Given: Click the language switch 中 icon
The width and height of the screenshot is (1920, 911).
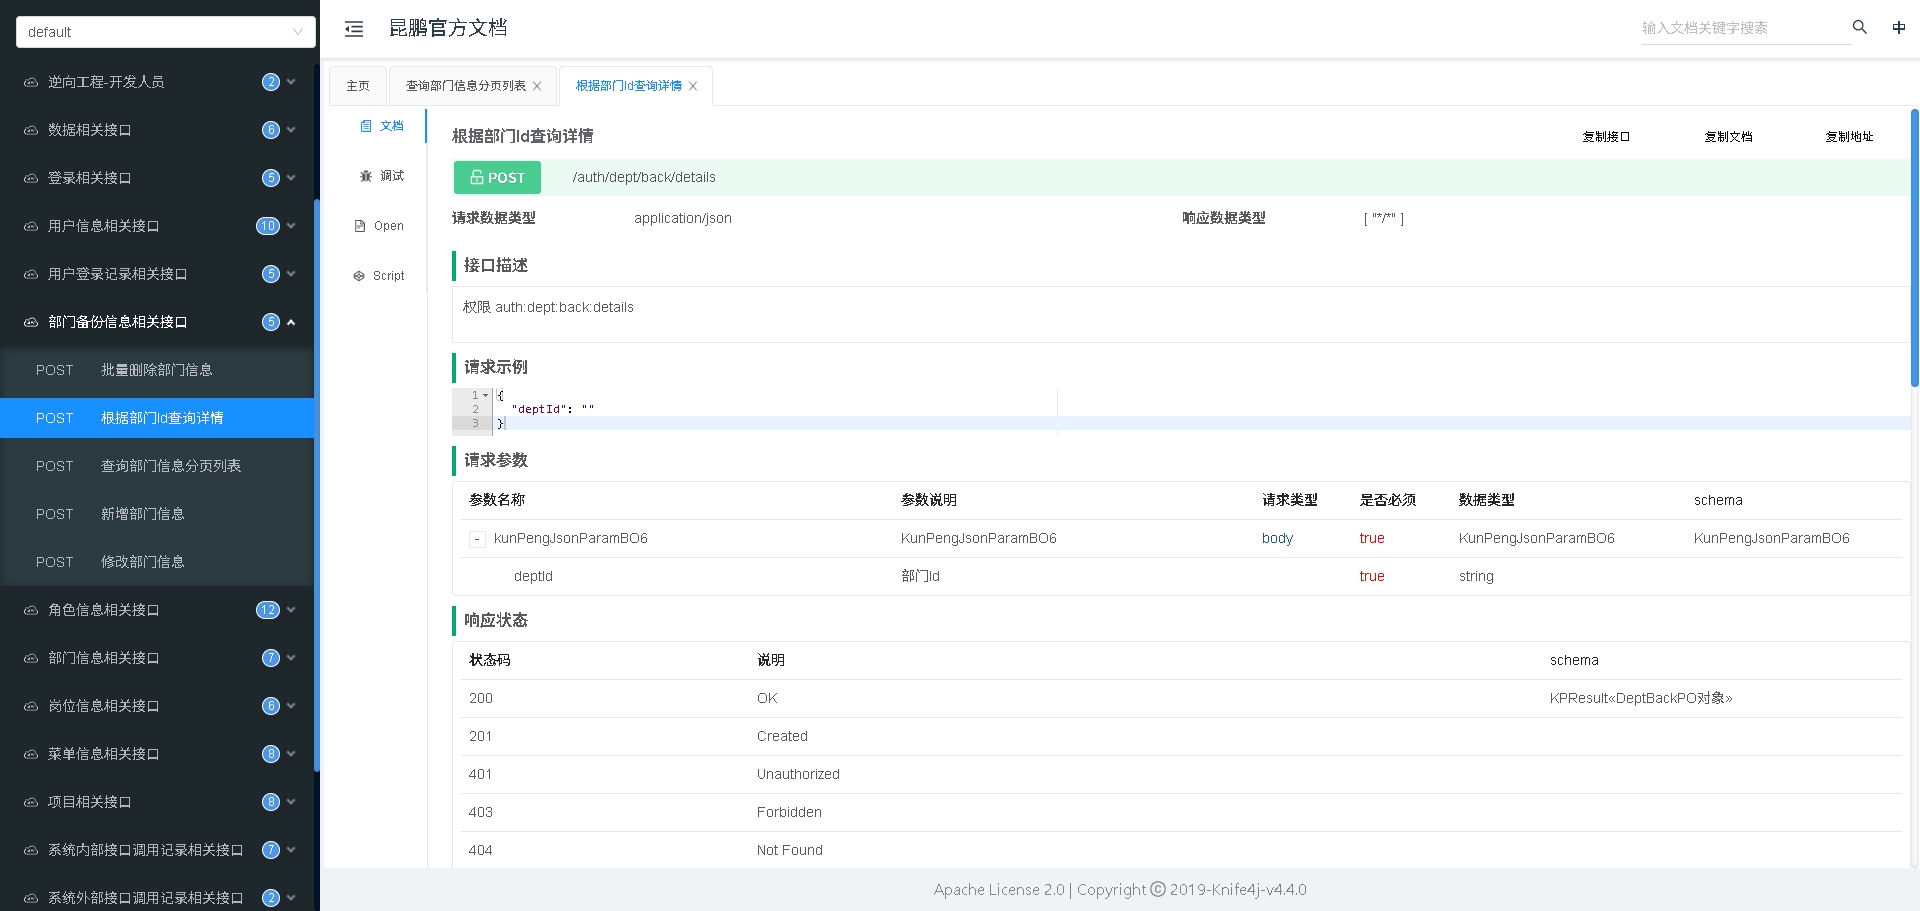Looking at the screenshot, I should pos(1898,27).
